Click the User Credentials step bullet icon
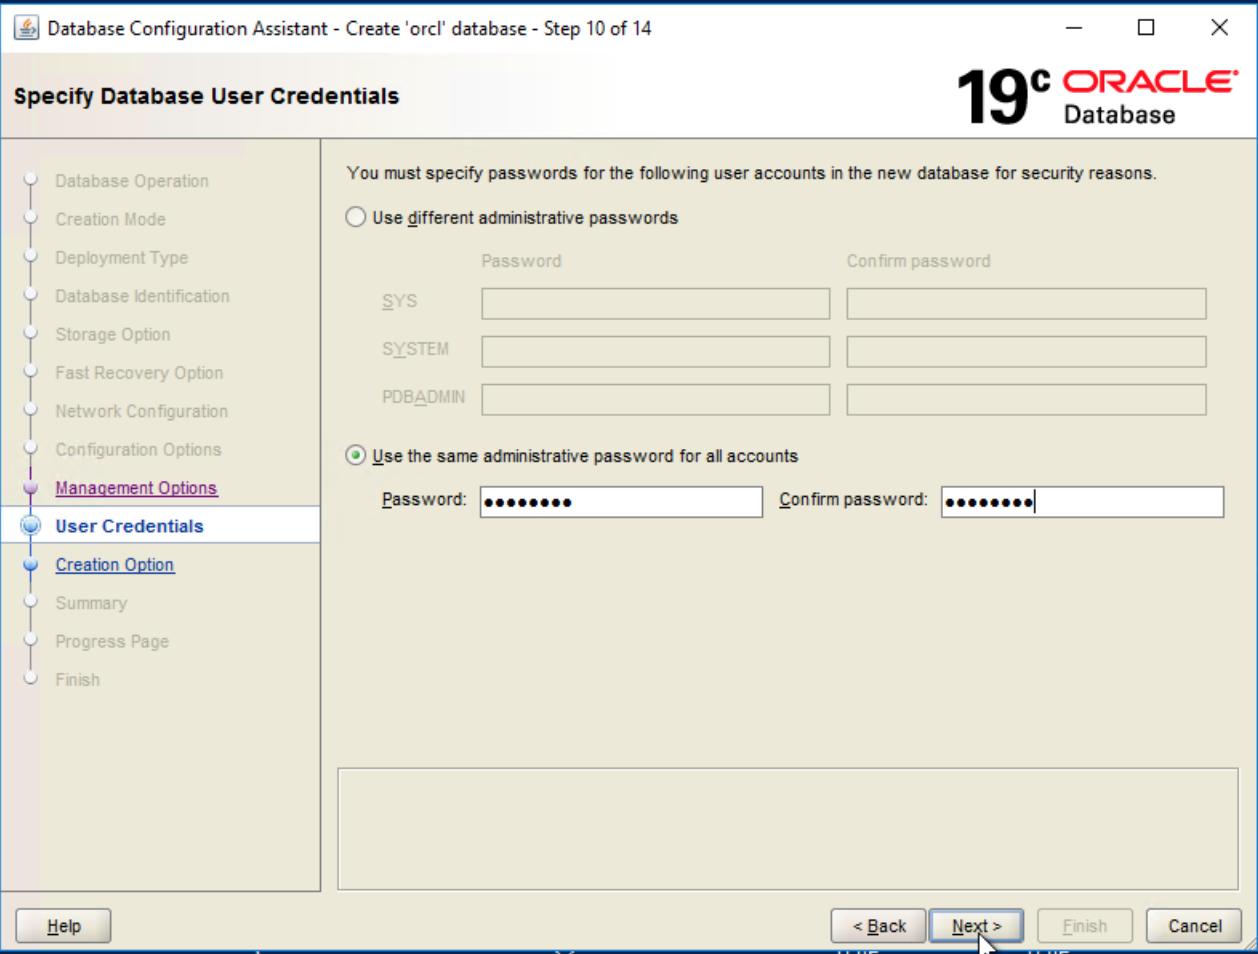Image resolution: width=1258 pixels, height=954 pixels. click(x=30, y=526)
